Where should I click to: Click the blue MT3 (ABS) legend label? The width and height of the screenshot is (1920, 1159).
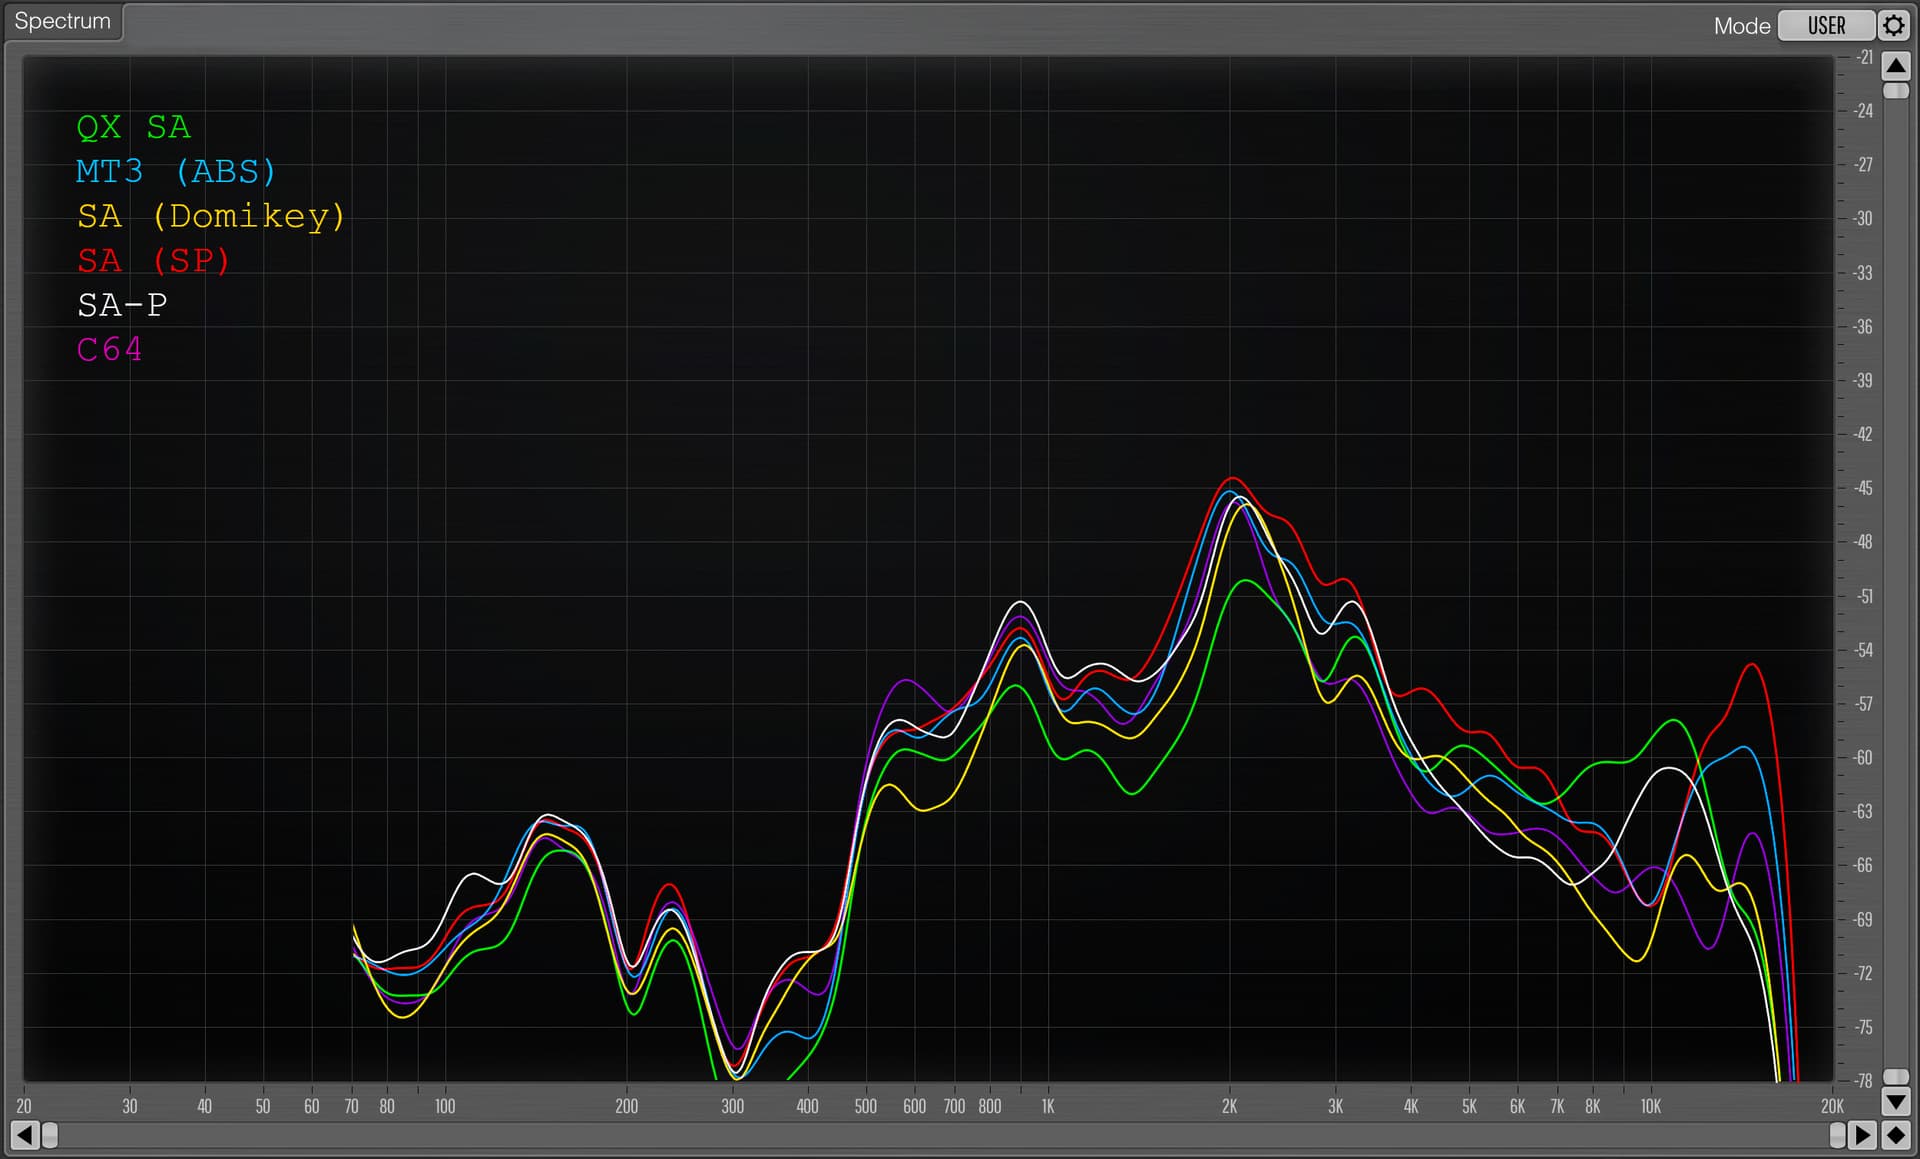pyautogui.click(x=175, y=171)
